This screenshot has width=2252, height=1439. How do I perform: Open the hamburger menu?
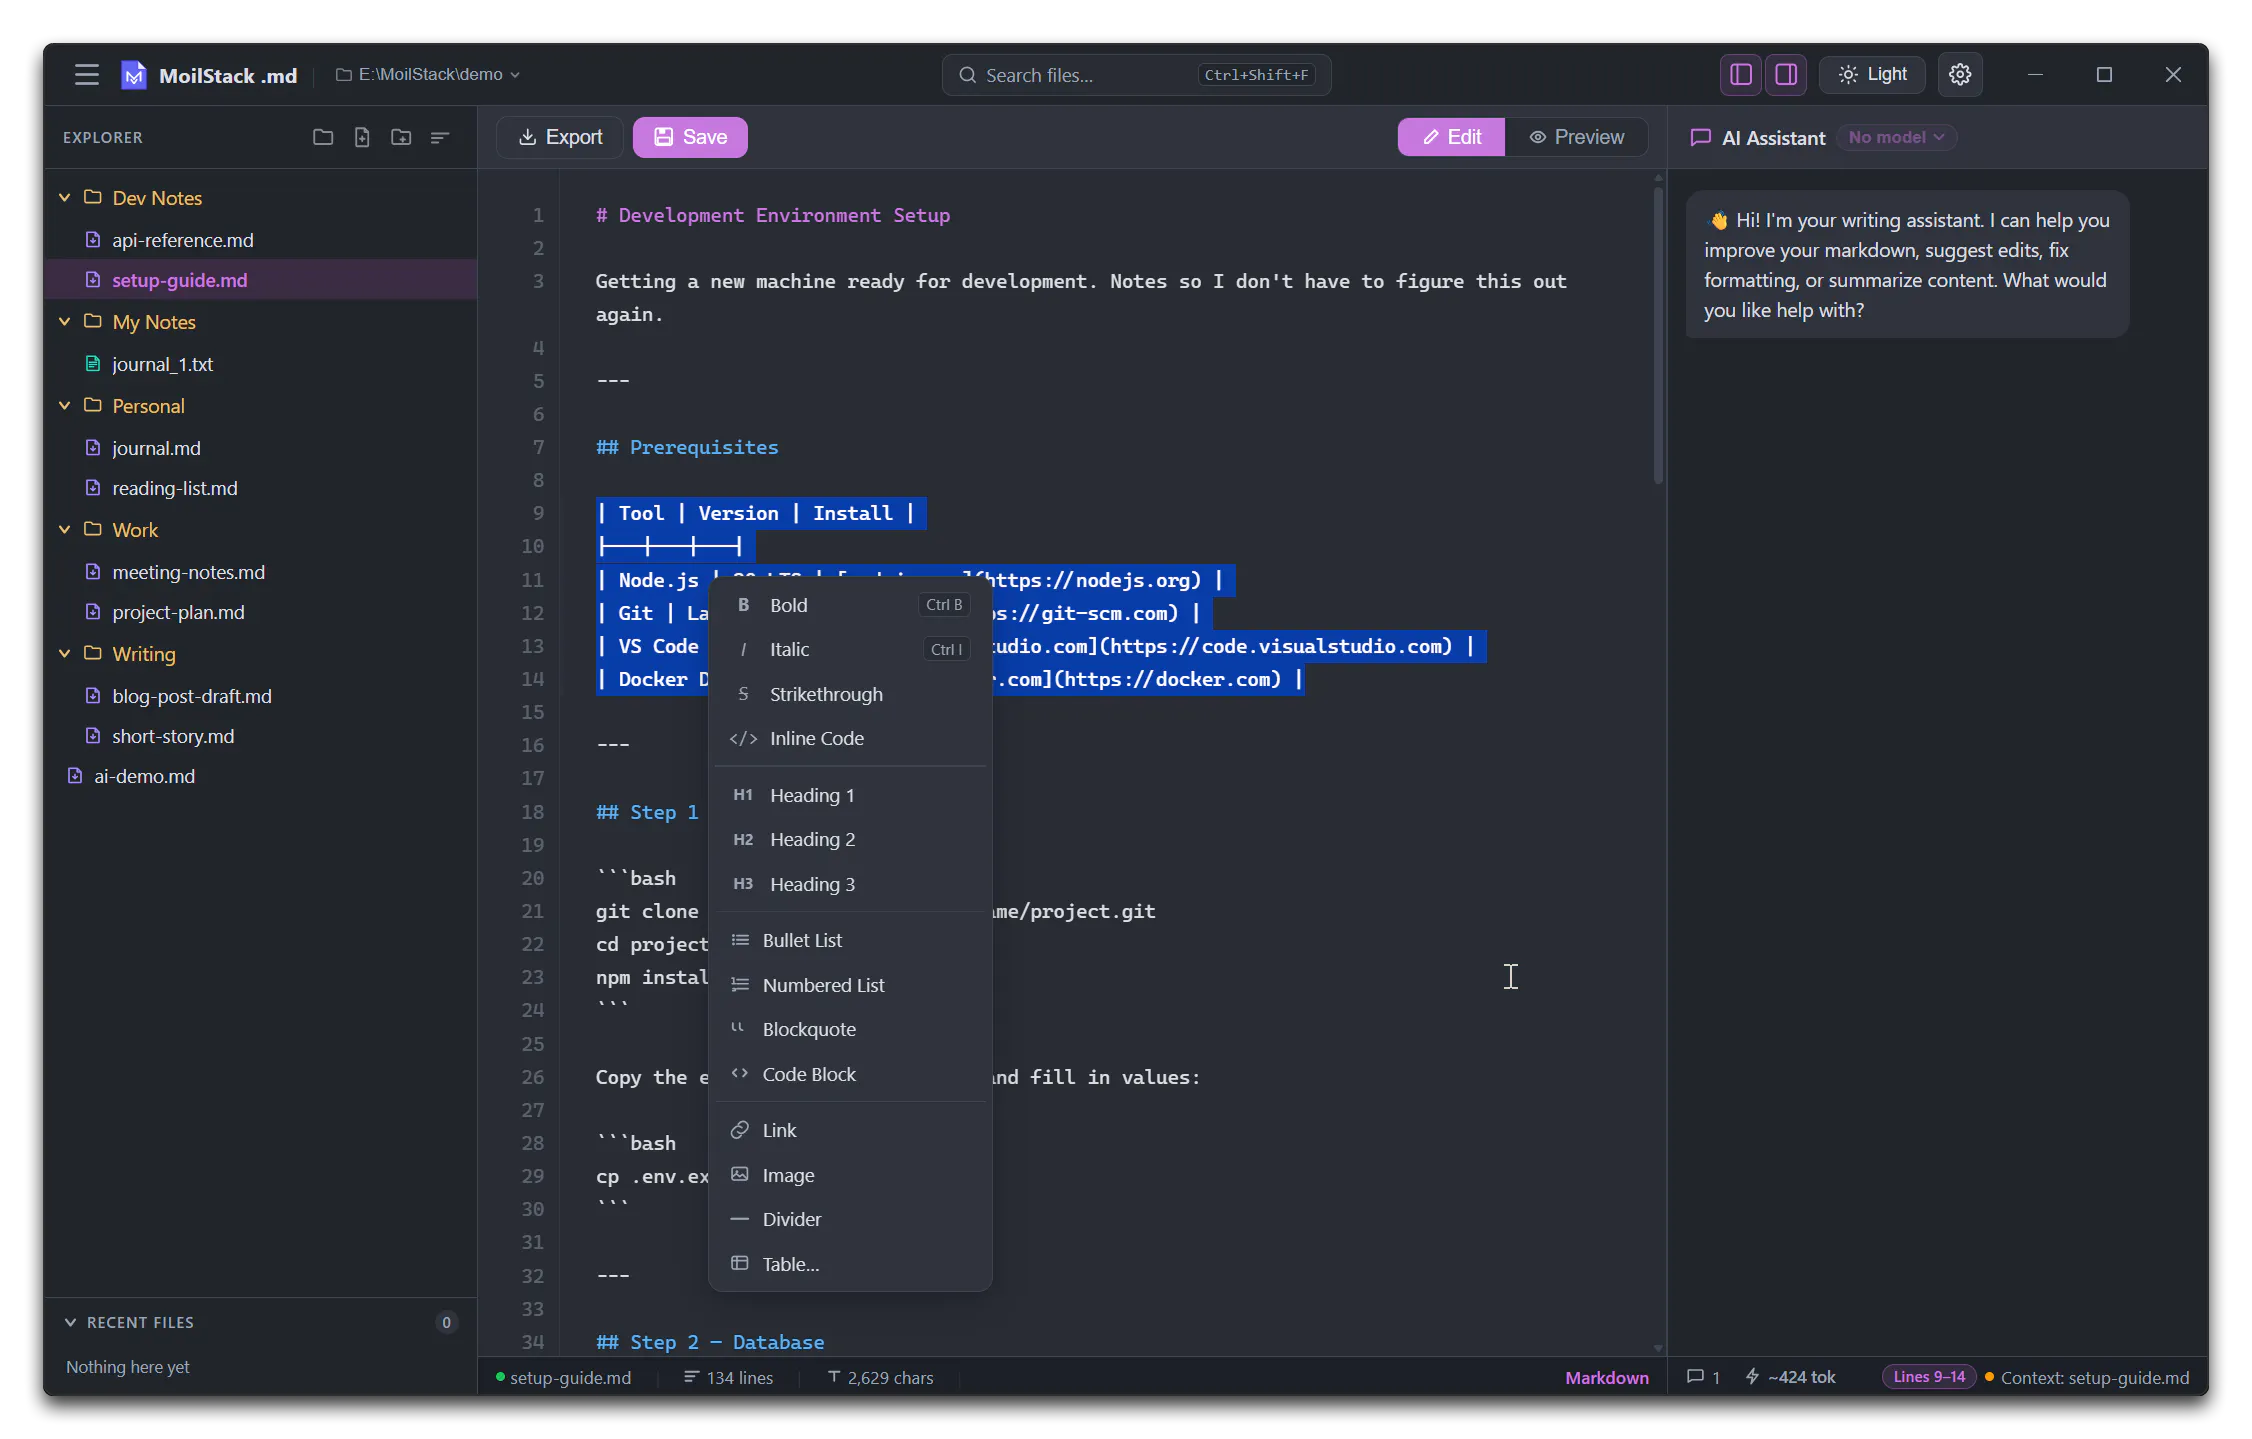tap(87, 75)
